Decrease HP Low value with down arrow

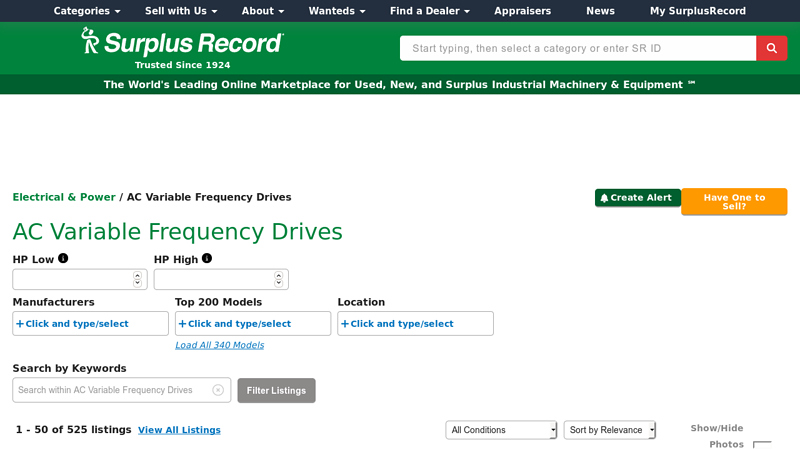pos(137,283)
